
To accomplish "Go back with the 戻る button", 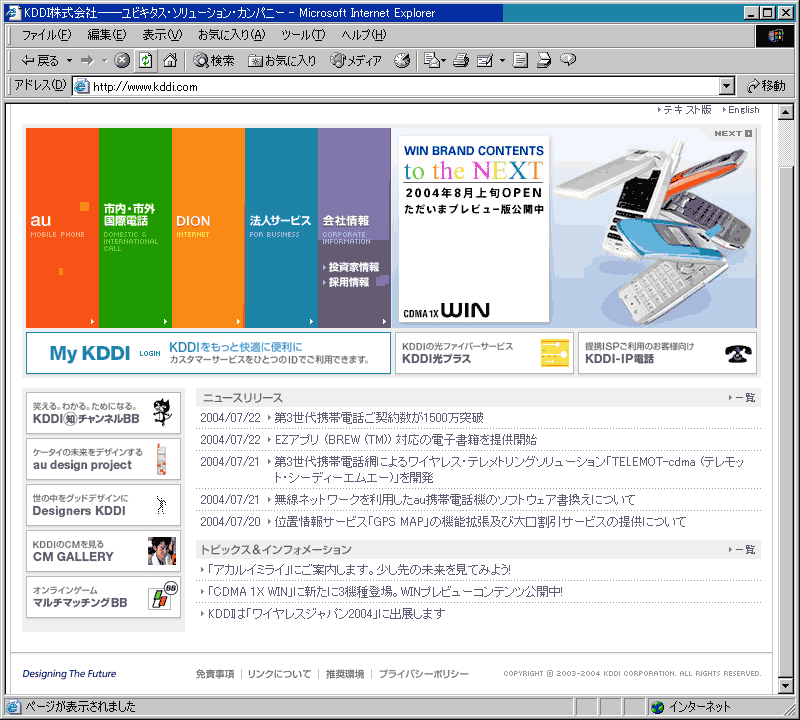I will (40, 61).
